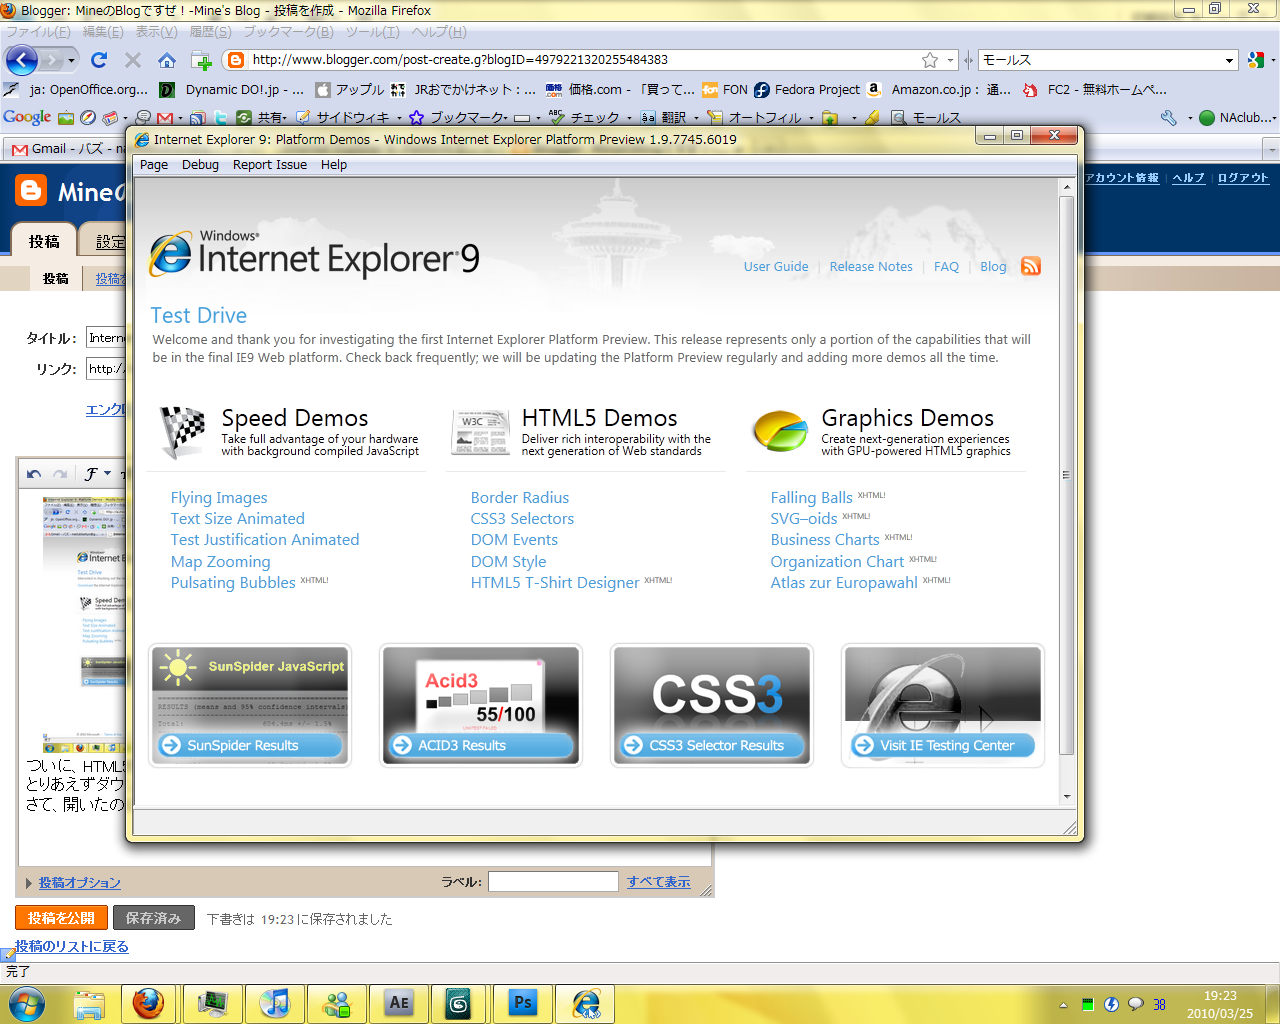The width and height of the screenshot is (1280, 1024).
Task: Open Windows Live Messenger taskbar icon
Action: (336, 1003)
